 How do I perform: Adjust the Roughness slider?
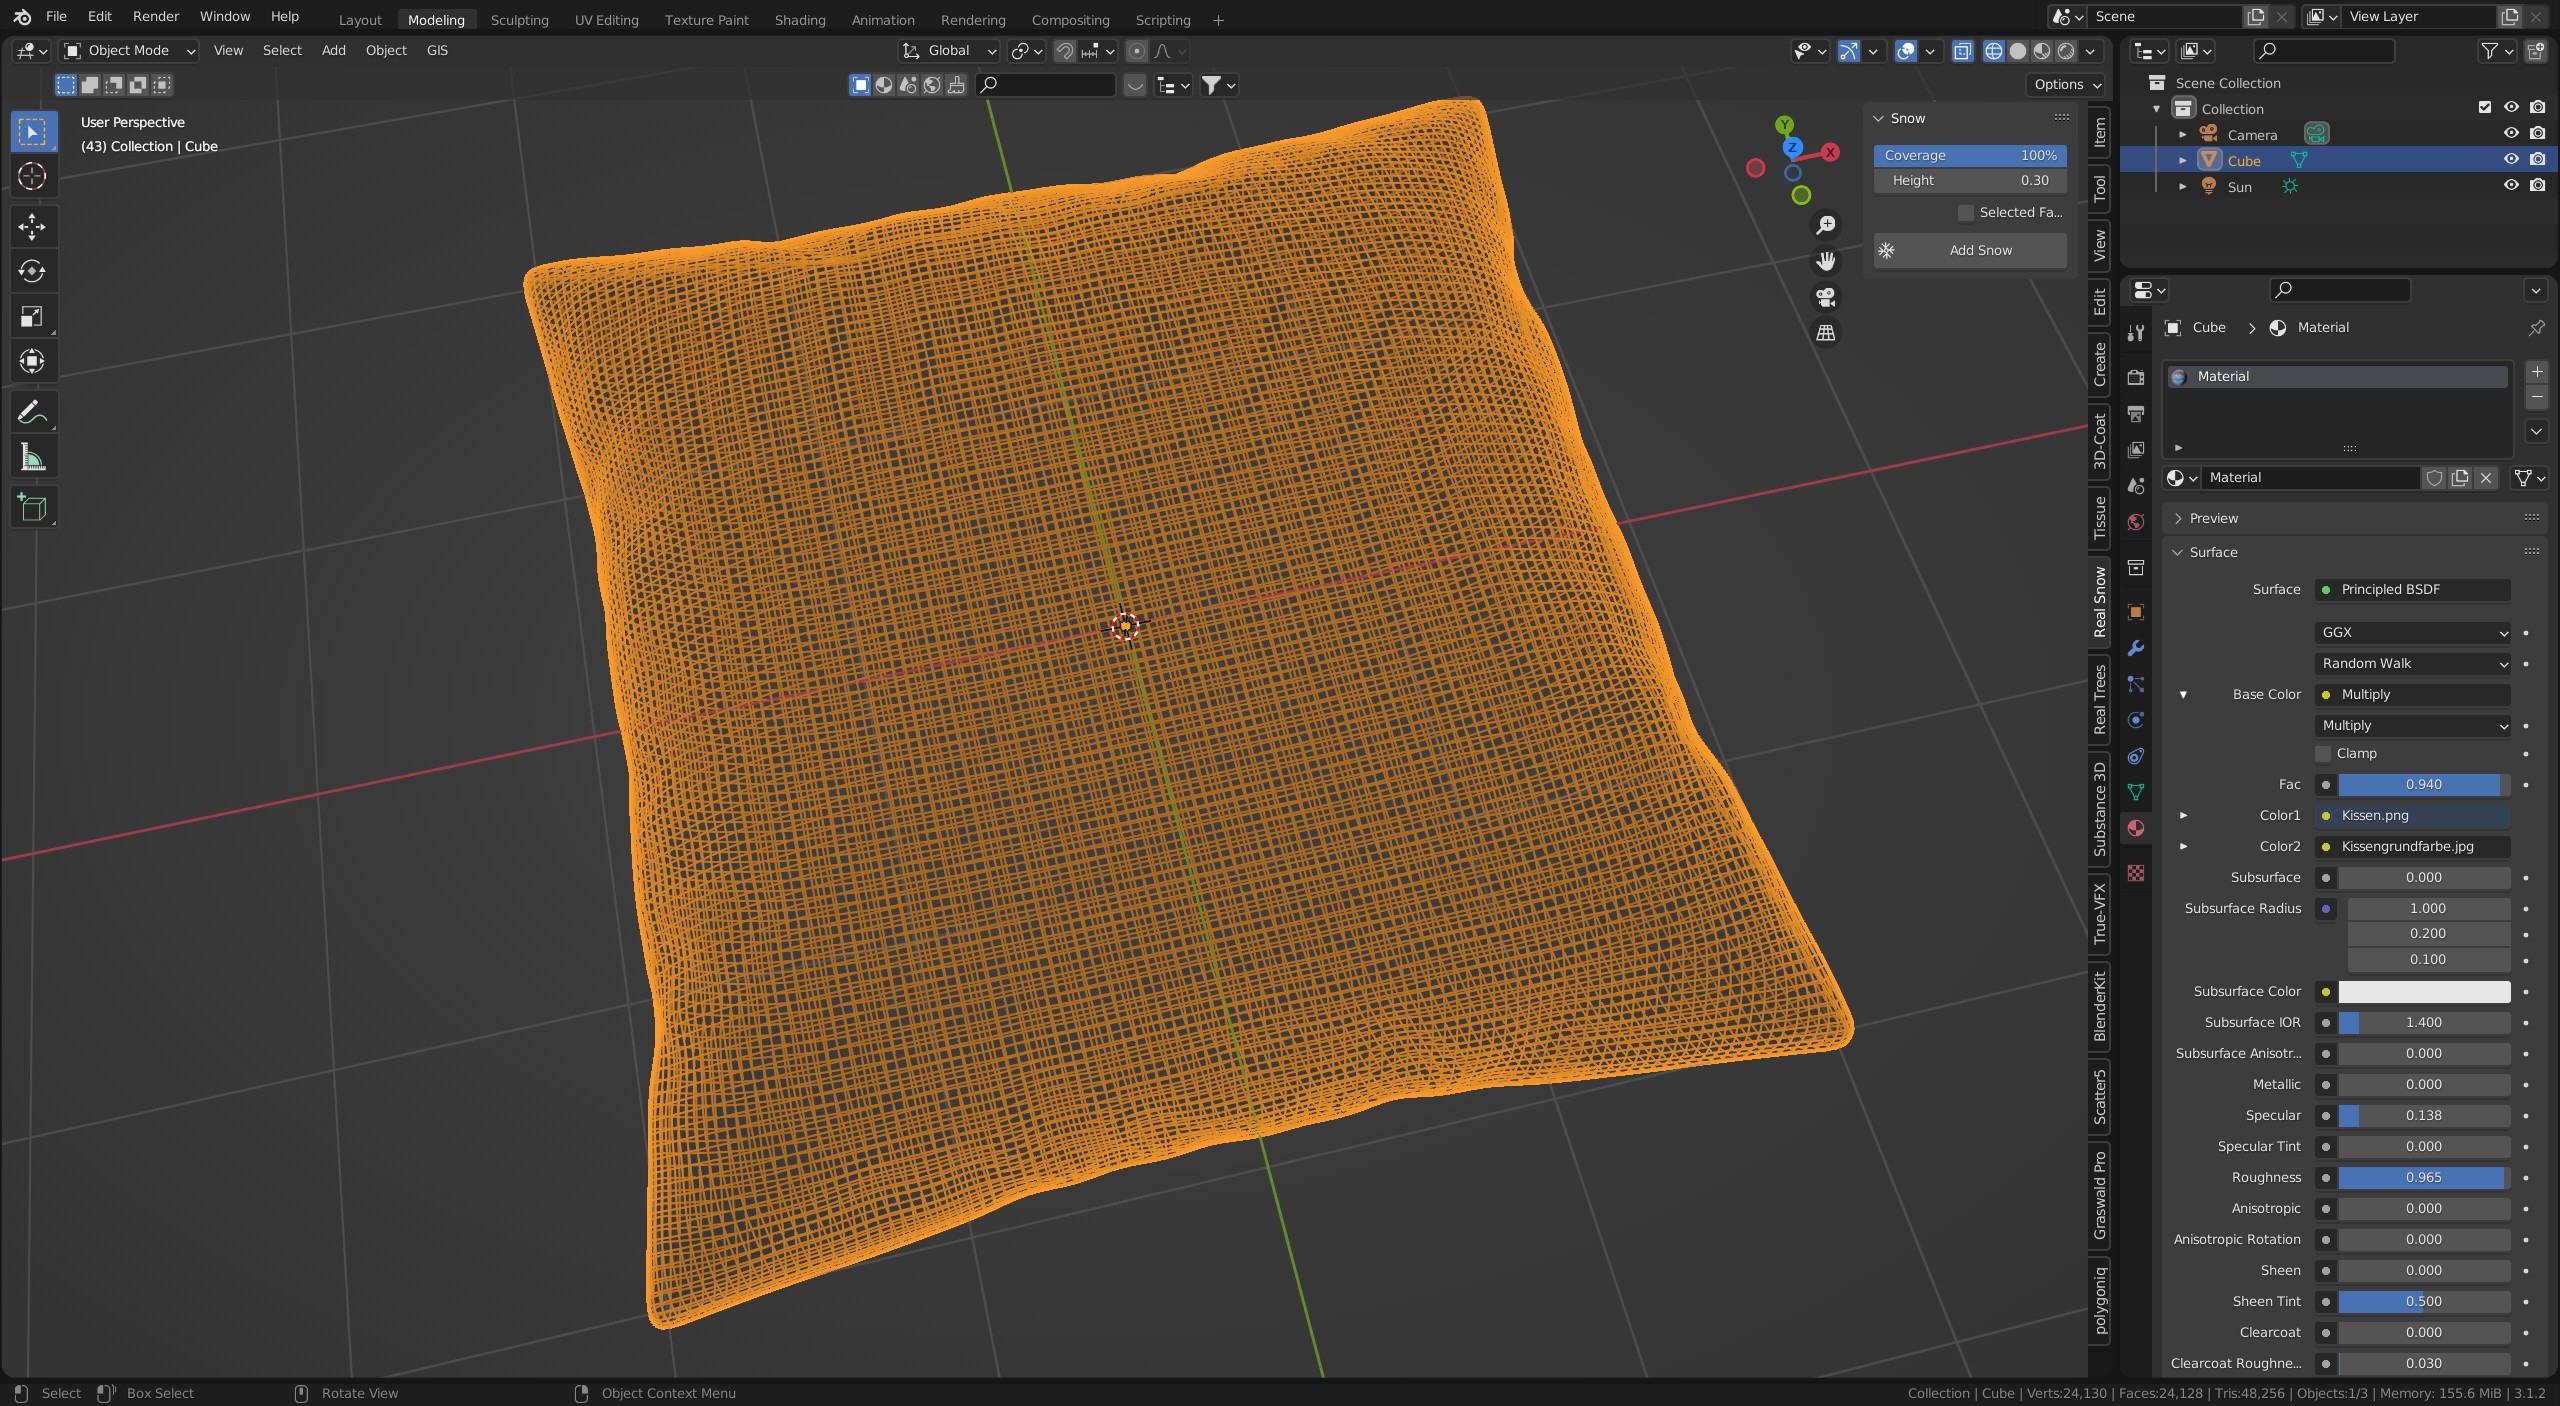coord(2422,1178)
